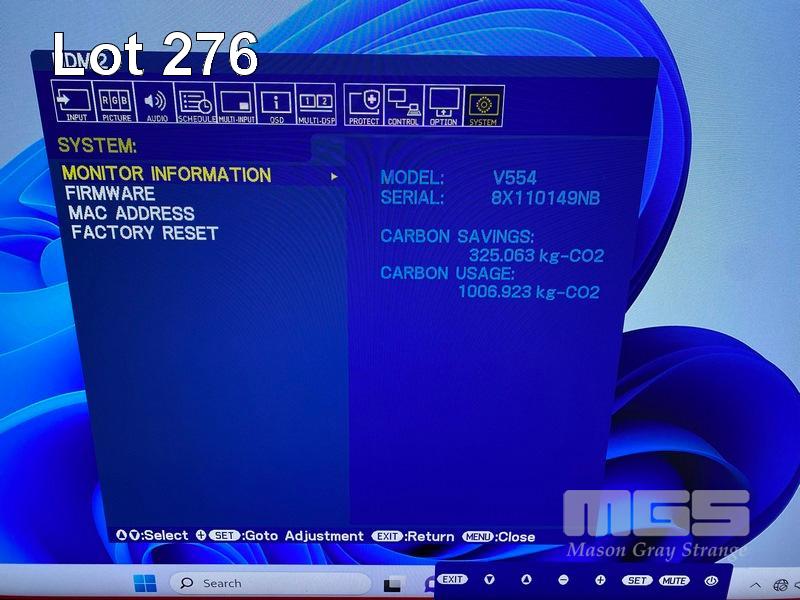
Task: Expand the arrow beside MONITOR INFORMATION
Action: (x=335, y=176)
